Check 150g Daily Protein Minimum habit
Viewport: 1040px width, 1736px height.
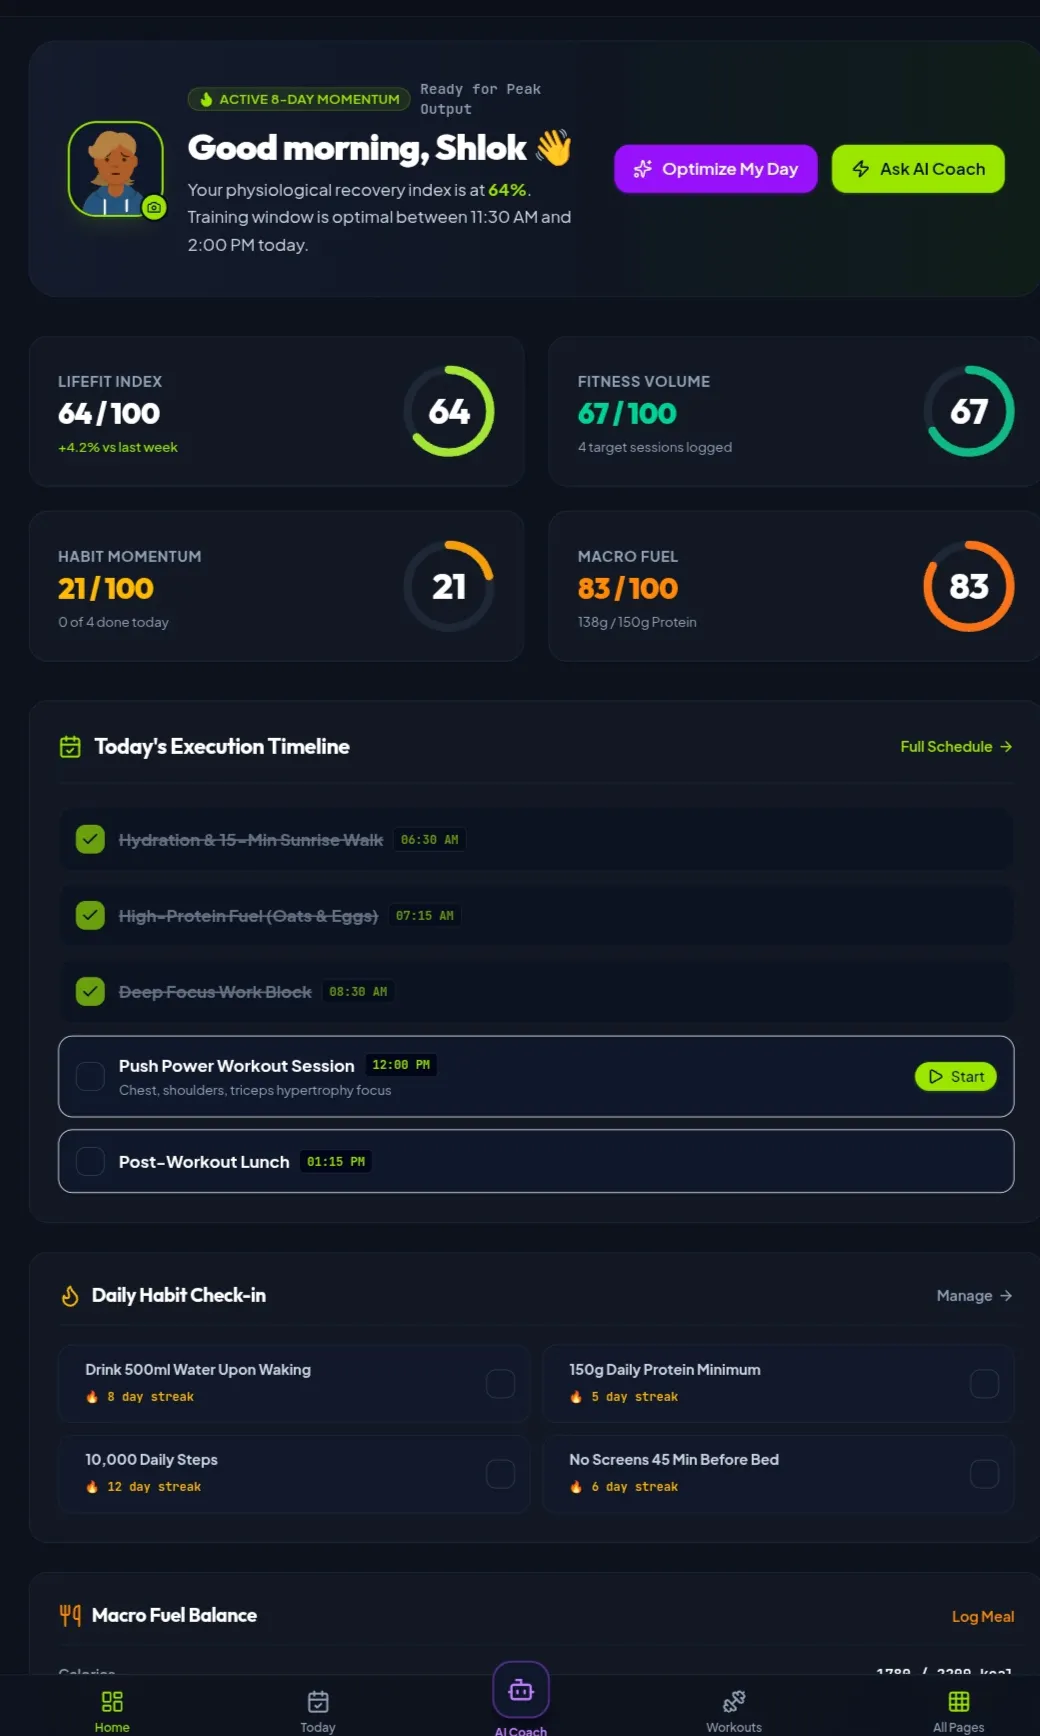[x=984, y=1384]
